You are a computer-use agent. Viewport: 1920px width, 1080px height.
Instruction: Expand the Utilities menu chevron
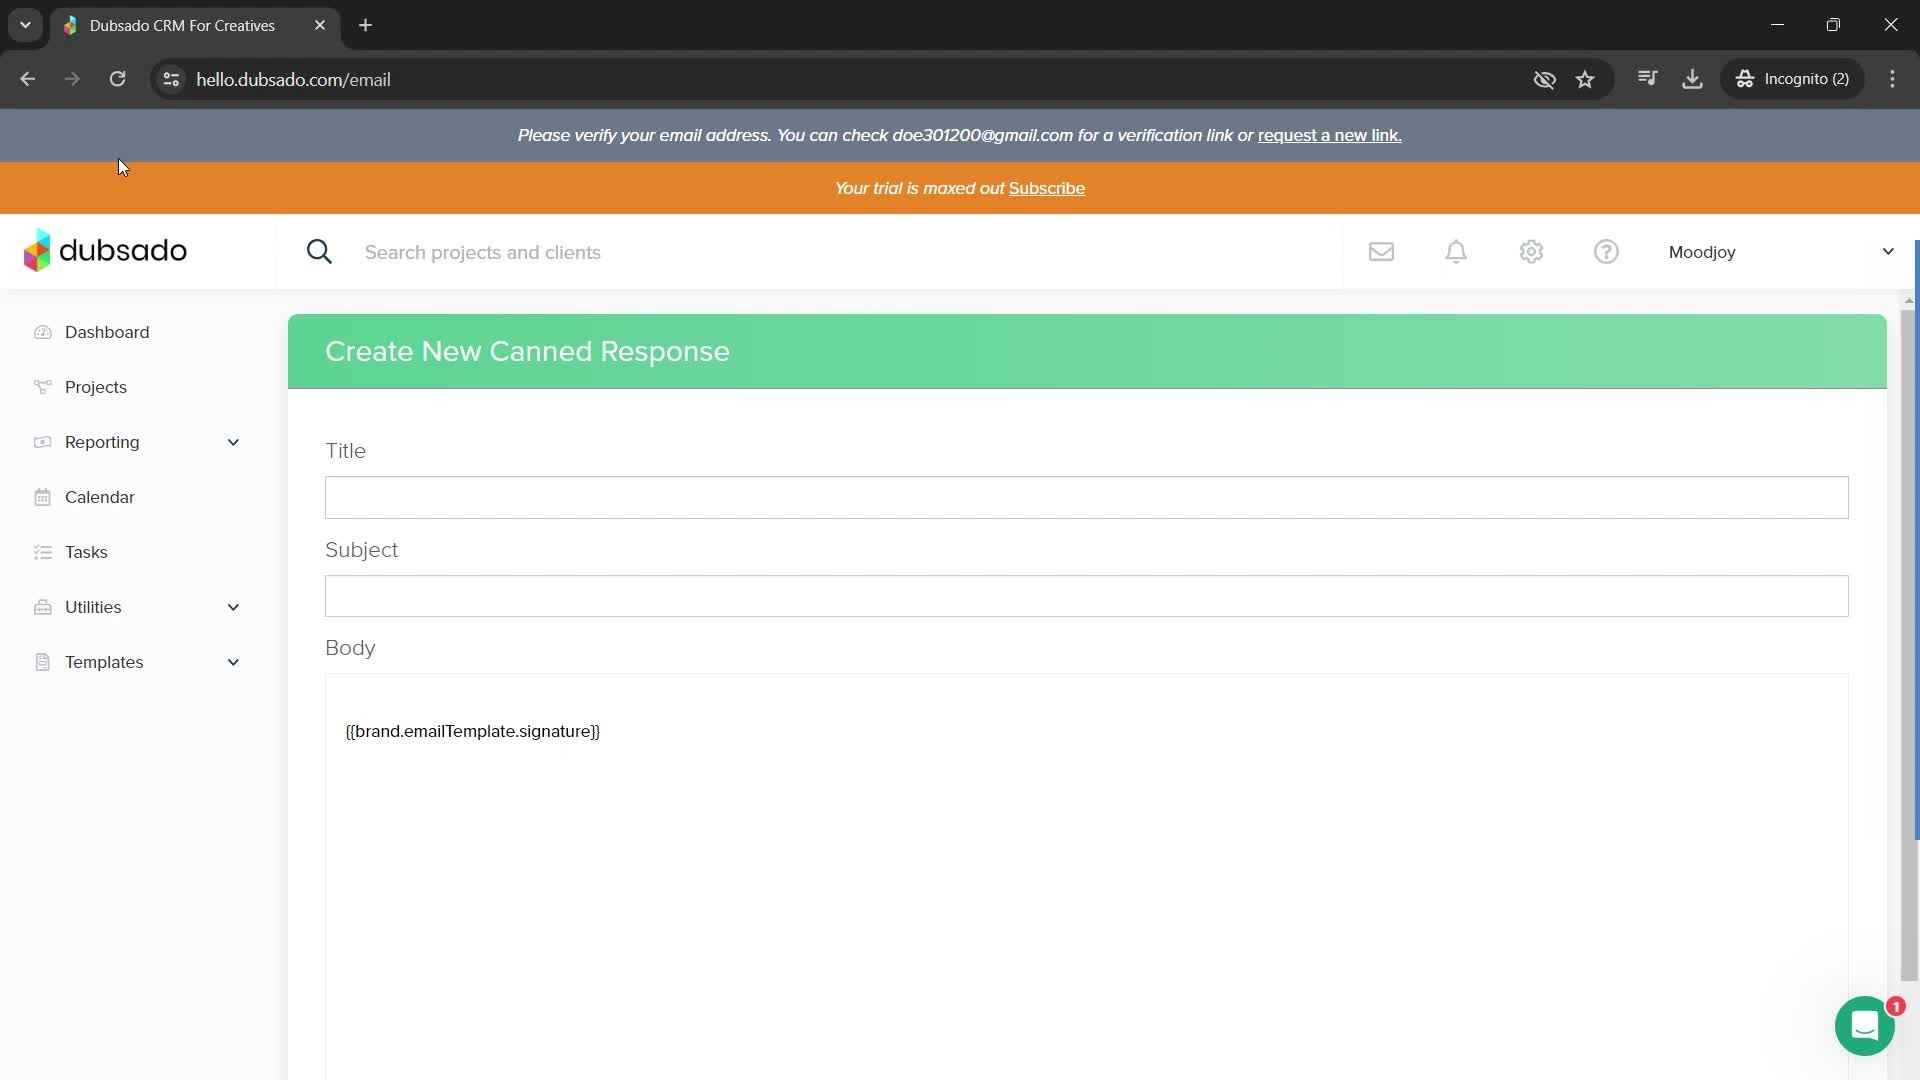coord(233,607)
